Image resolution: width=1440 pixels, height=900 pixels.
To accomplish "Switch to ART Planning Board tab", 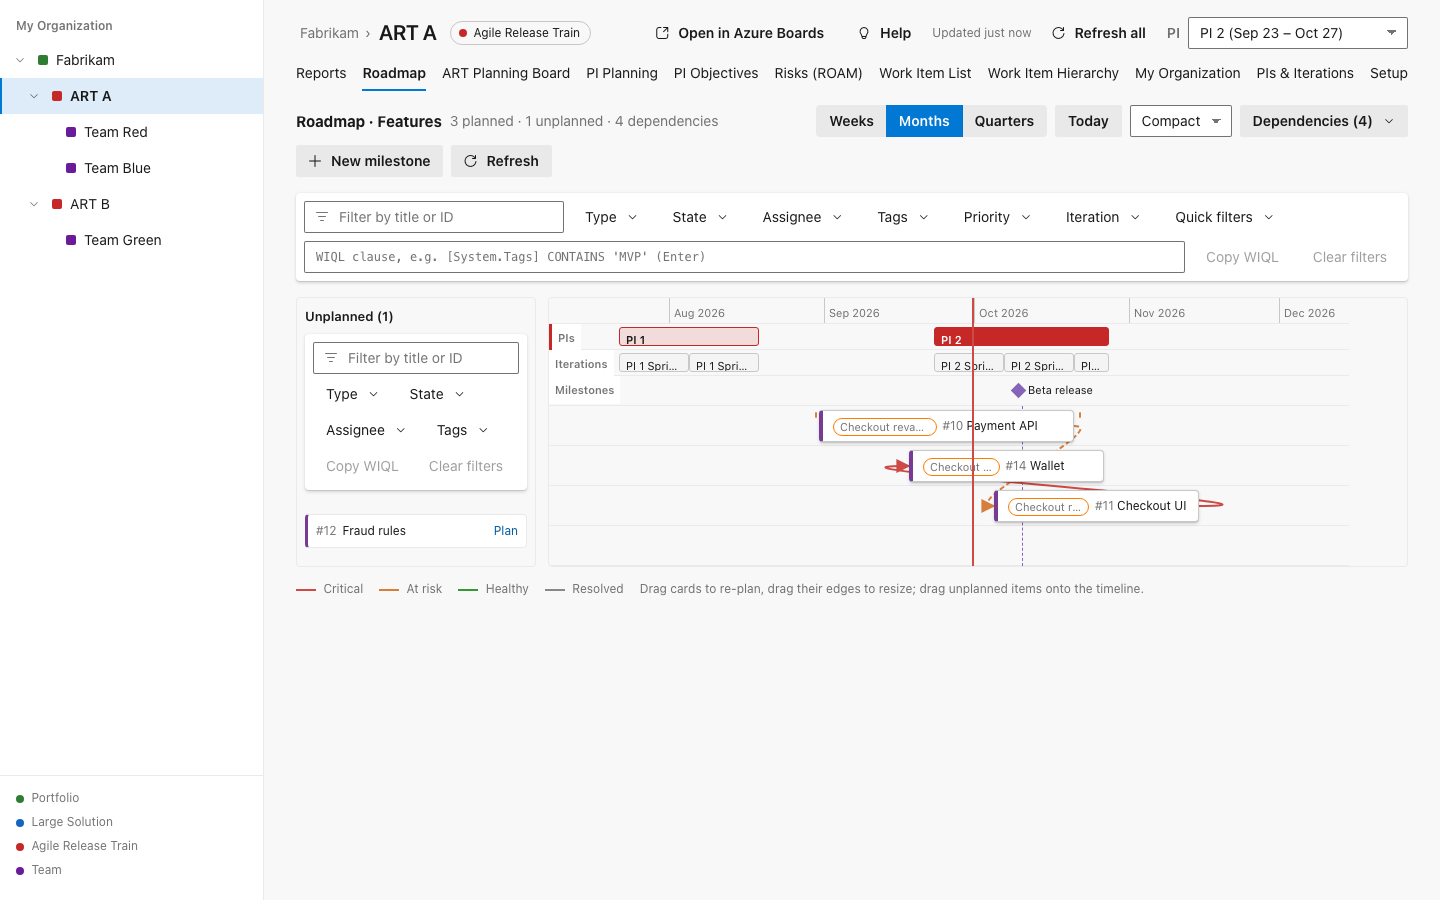I will (x=506, y=73).
